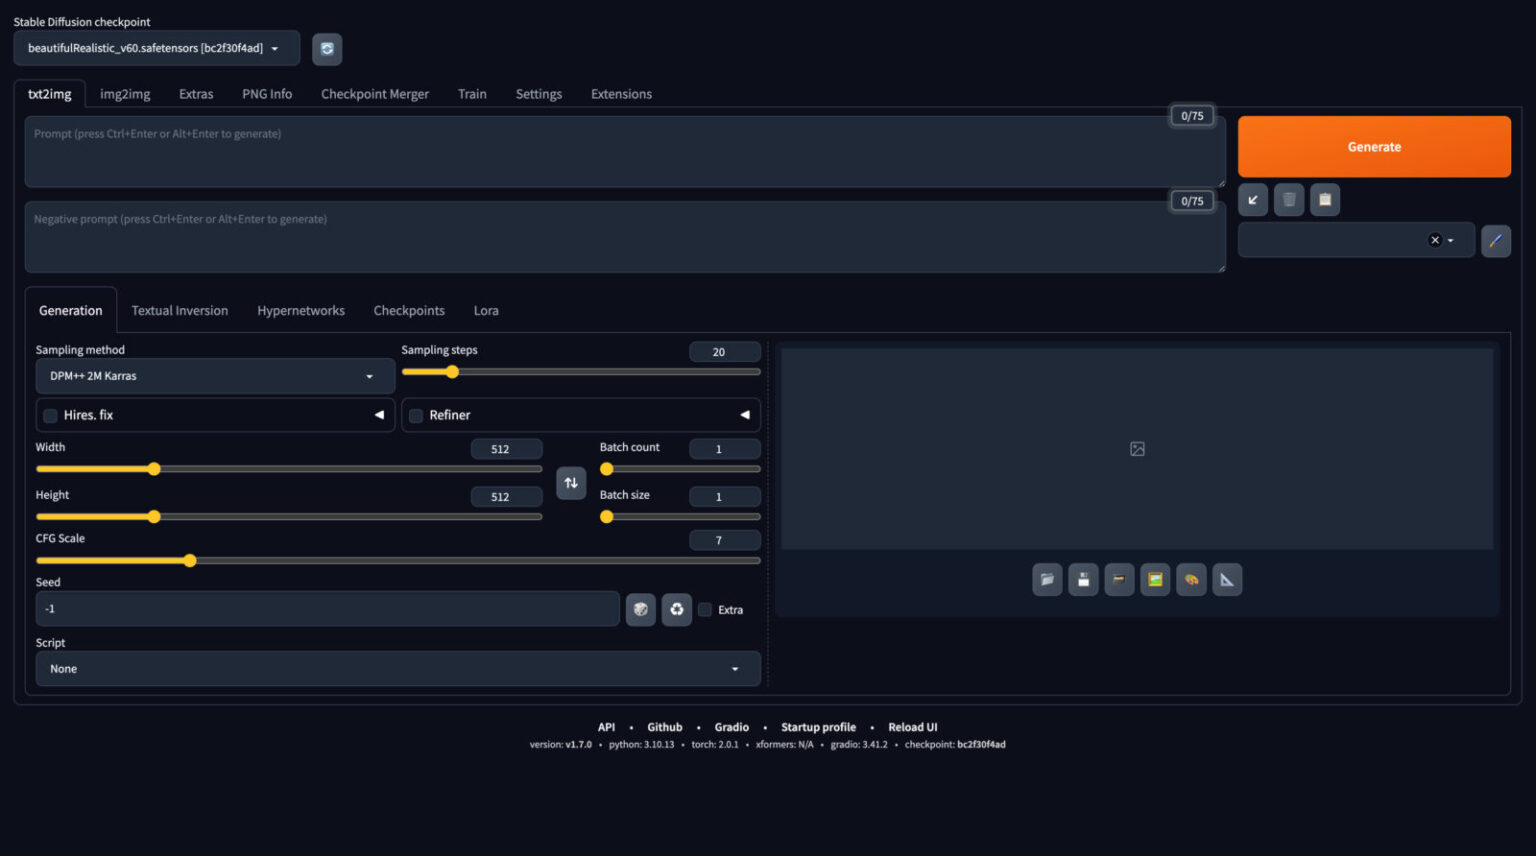Clear the prompt using the trash icon
The image size is (1536, 856).
pos(1289,199)
